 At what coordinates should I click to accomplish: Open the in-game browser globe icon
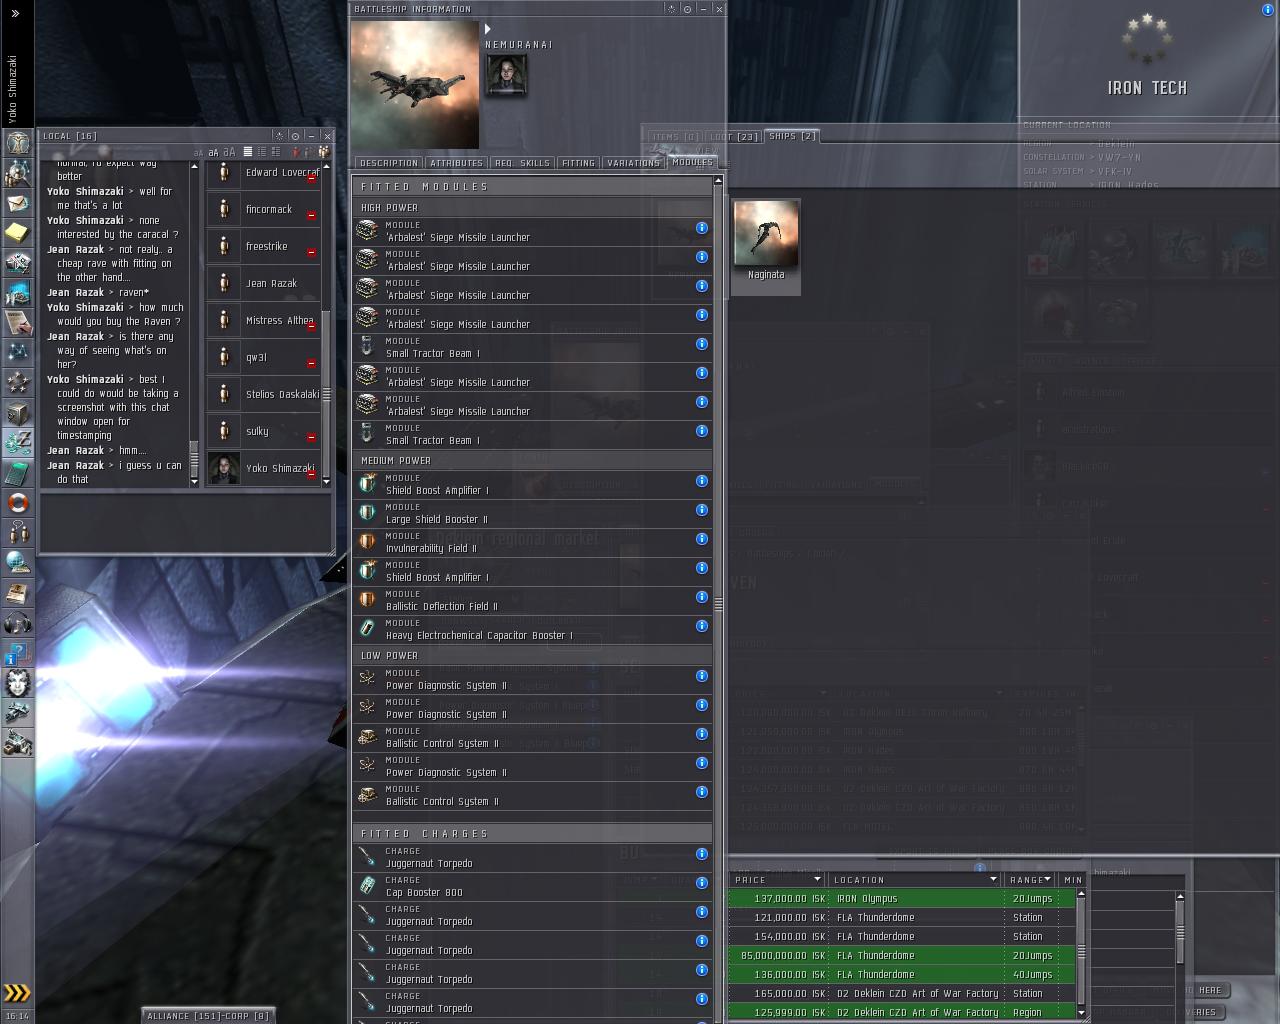(17, 562)
